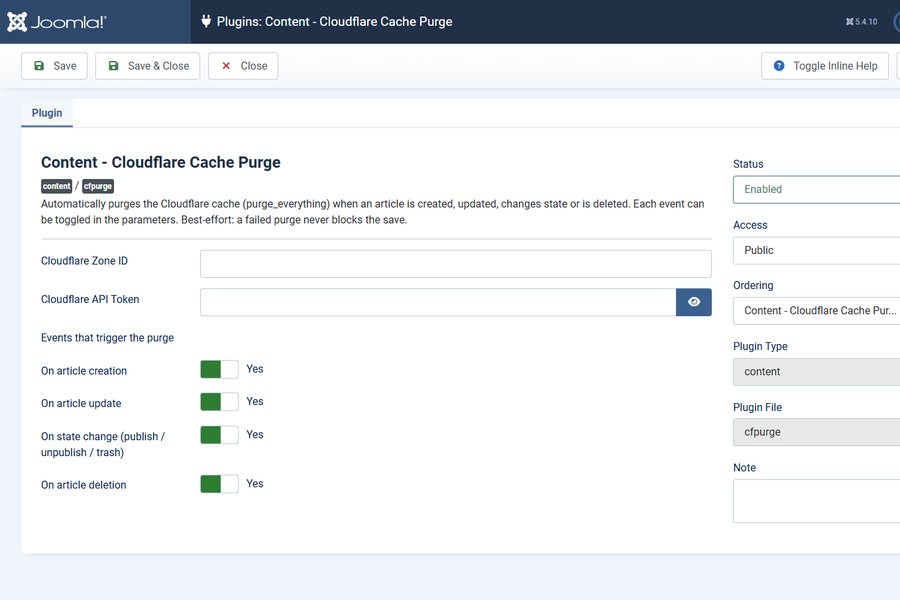
Task: Toggle the On state change switch
Action: [x=219, y=435]
